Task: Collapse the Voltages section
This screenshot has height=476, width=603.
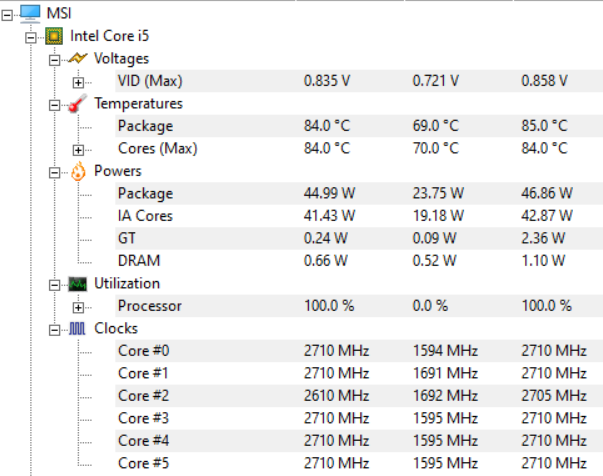Action: tap(54, 59)
